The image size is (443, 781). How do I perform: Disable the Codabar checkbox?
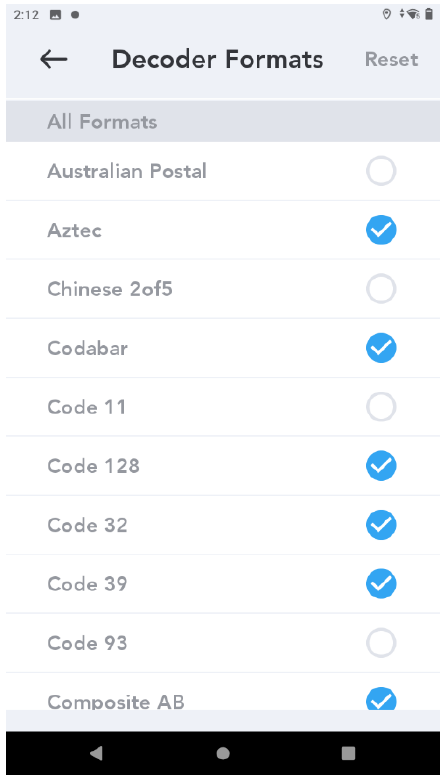(x=381, y=348)
